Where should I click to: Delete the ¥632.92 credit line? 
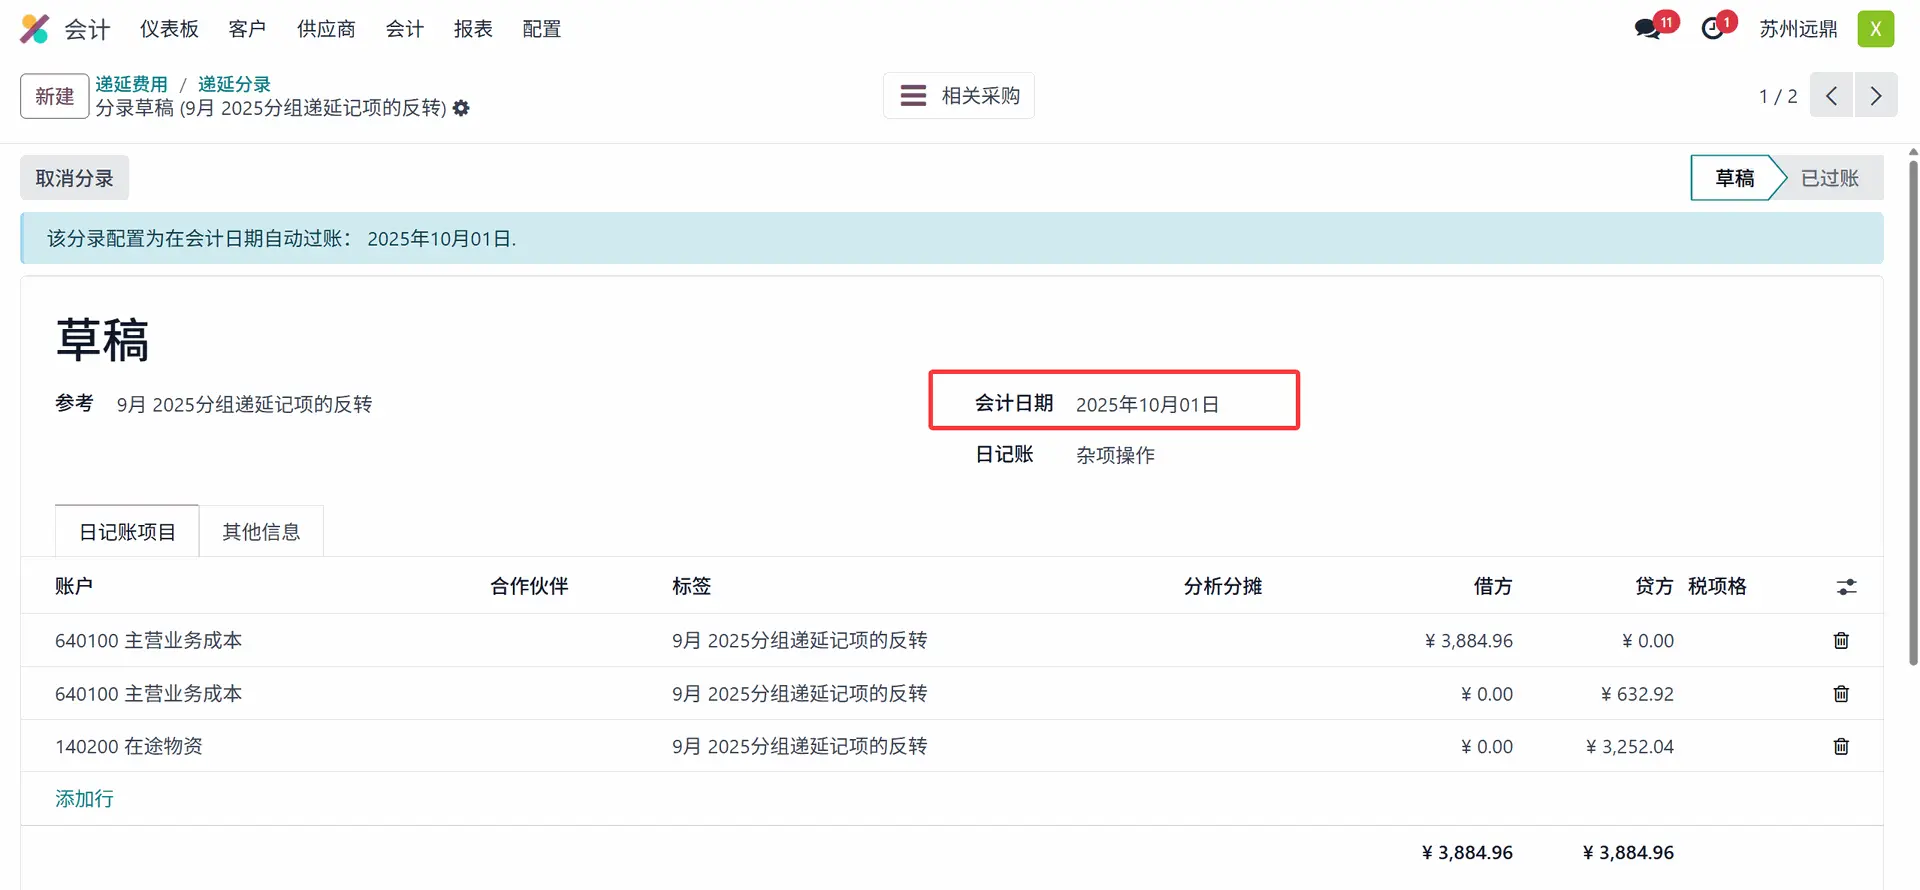point(1841,693)
